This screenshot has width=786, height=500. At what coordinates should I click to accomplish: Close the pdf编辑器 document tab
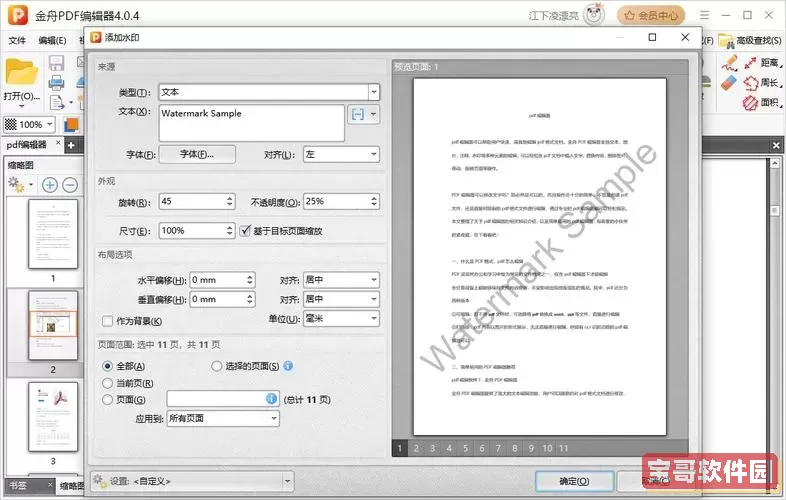pyautogui.click(x=58, y=143)
